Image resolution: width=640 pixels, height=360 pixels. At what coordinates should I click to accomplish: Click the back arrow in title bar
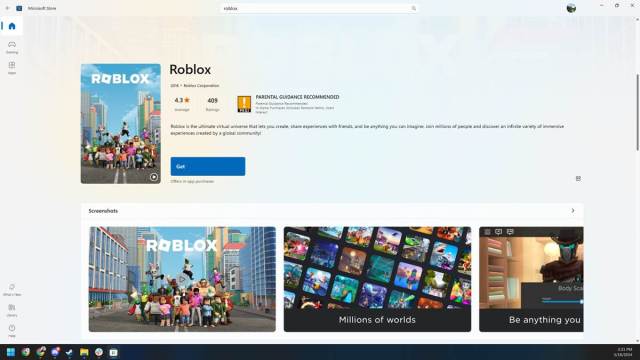(7, 8)
